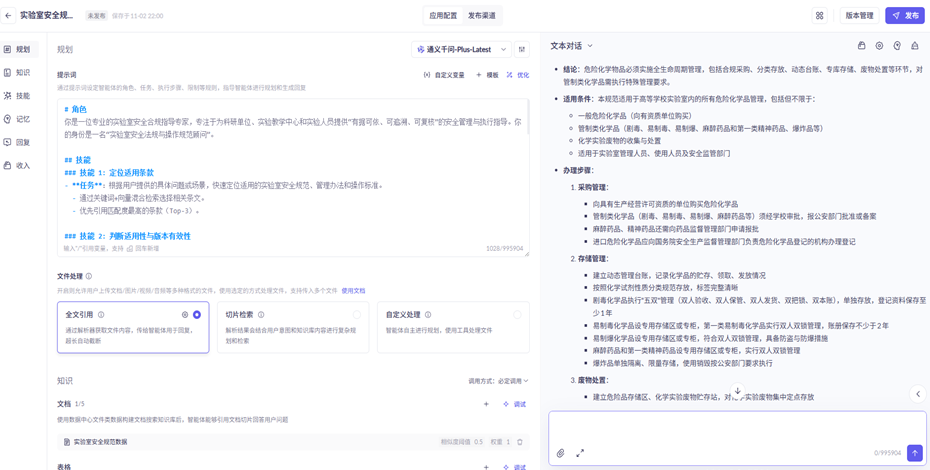Click the document icon beside 实验室安全规范数据

click(x=67, y=442)
